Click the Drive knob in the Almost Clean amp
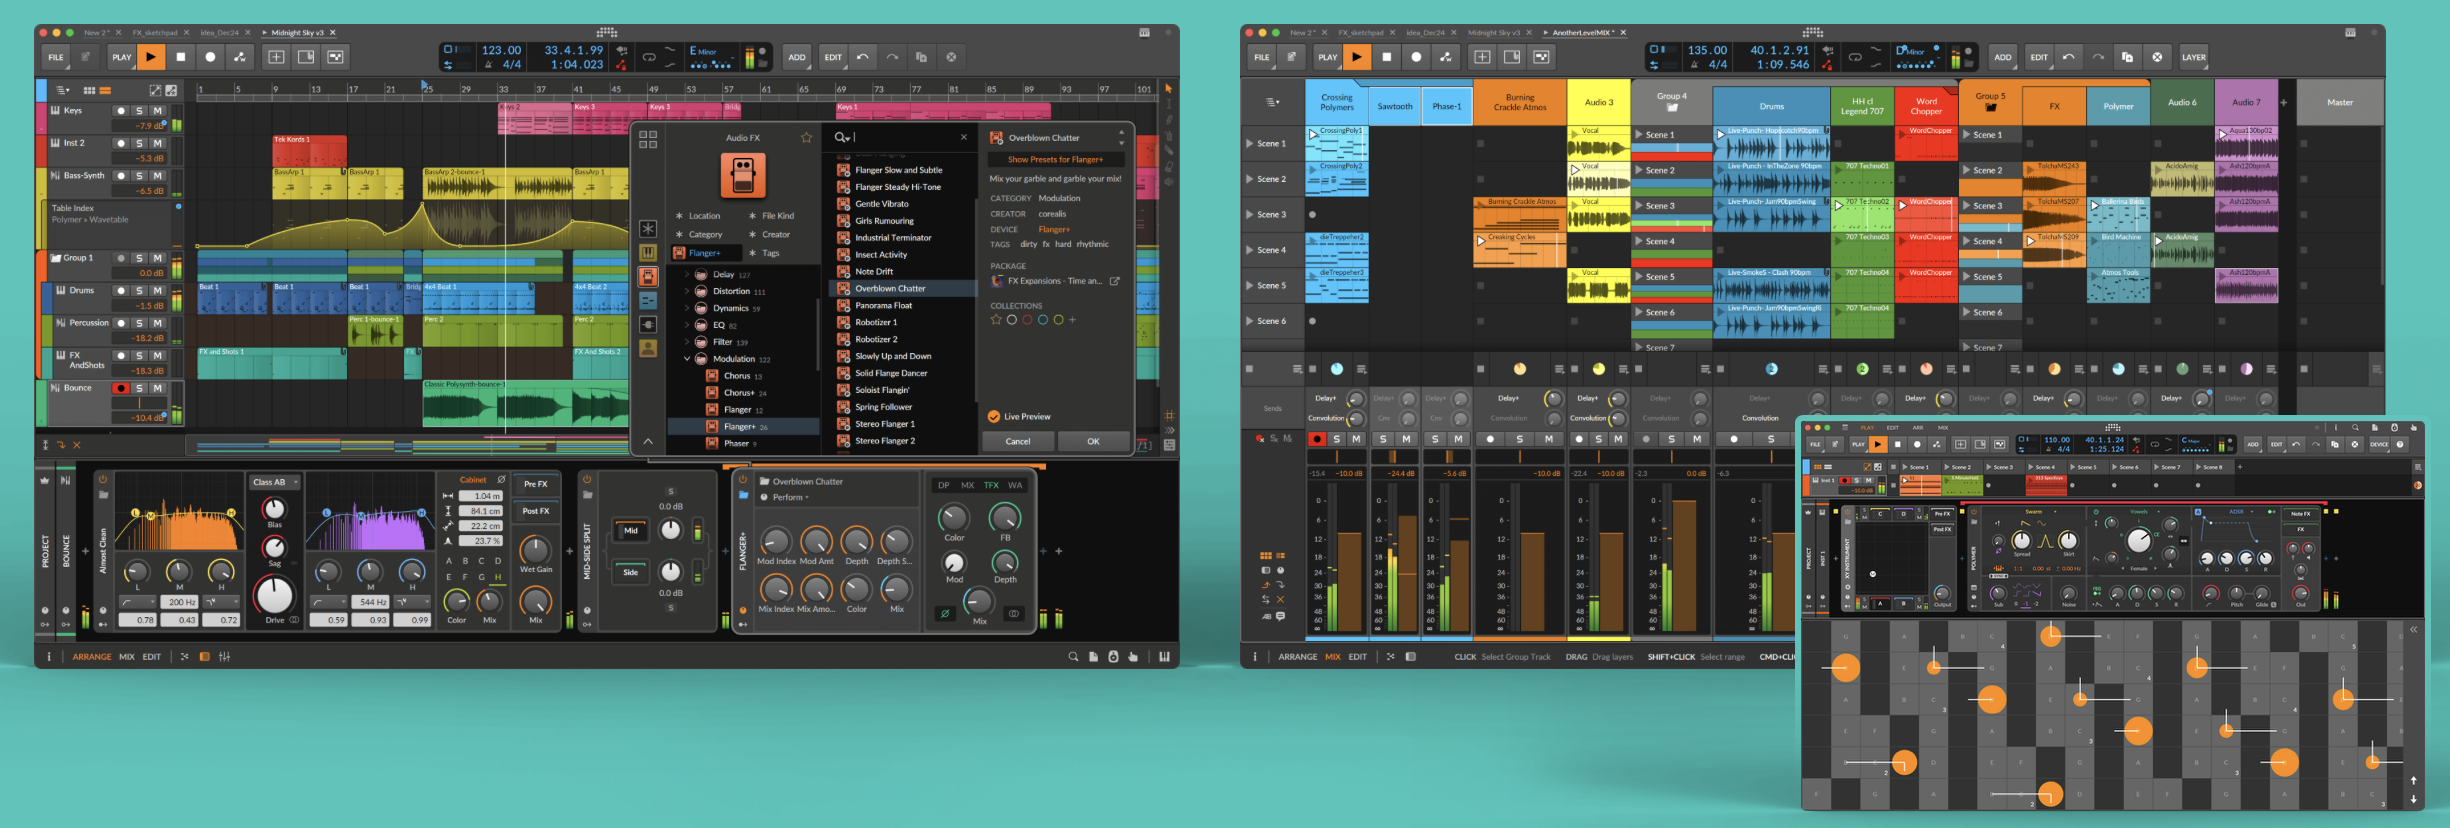The height and width of the screenshot is (828, 2450). pos(273,595)
